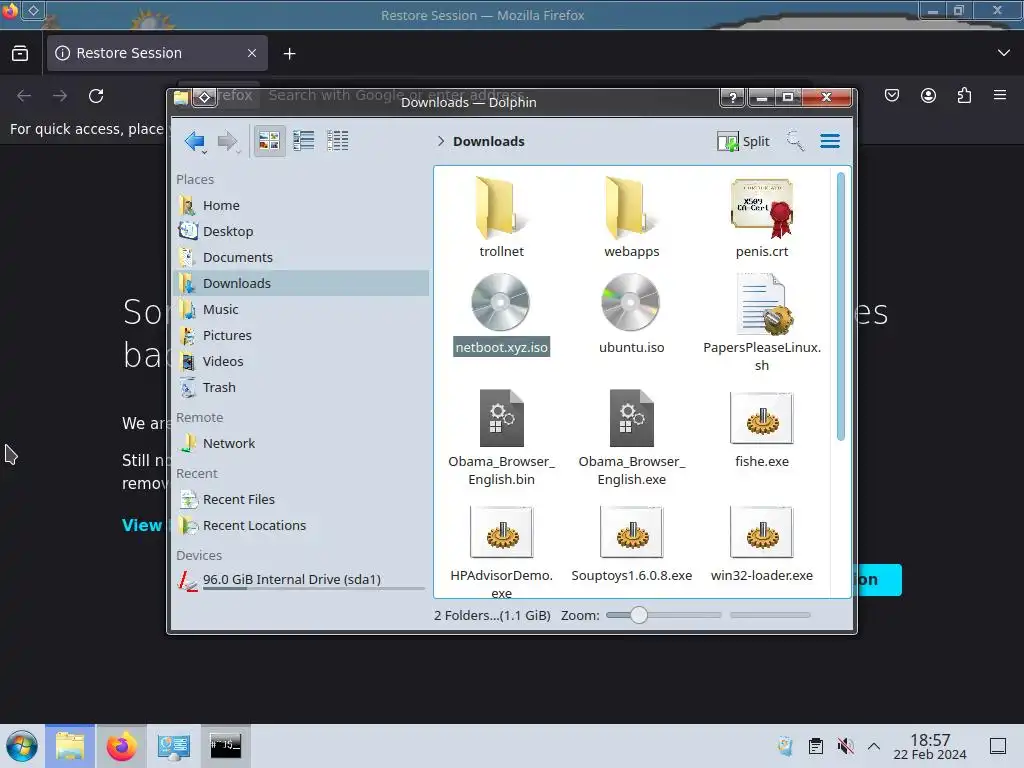
Task: Select the trollnet folder icon
Action: (501, 208)
